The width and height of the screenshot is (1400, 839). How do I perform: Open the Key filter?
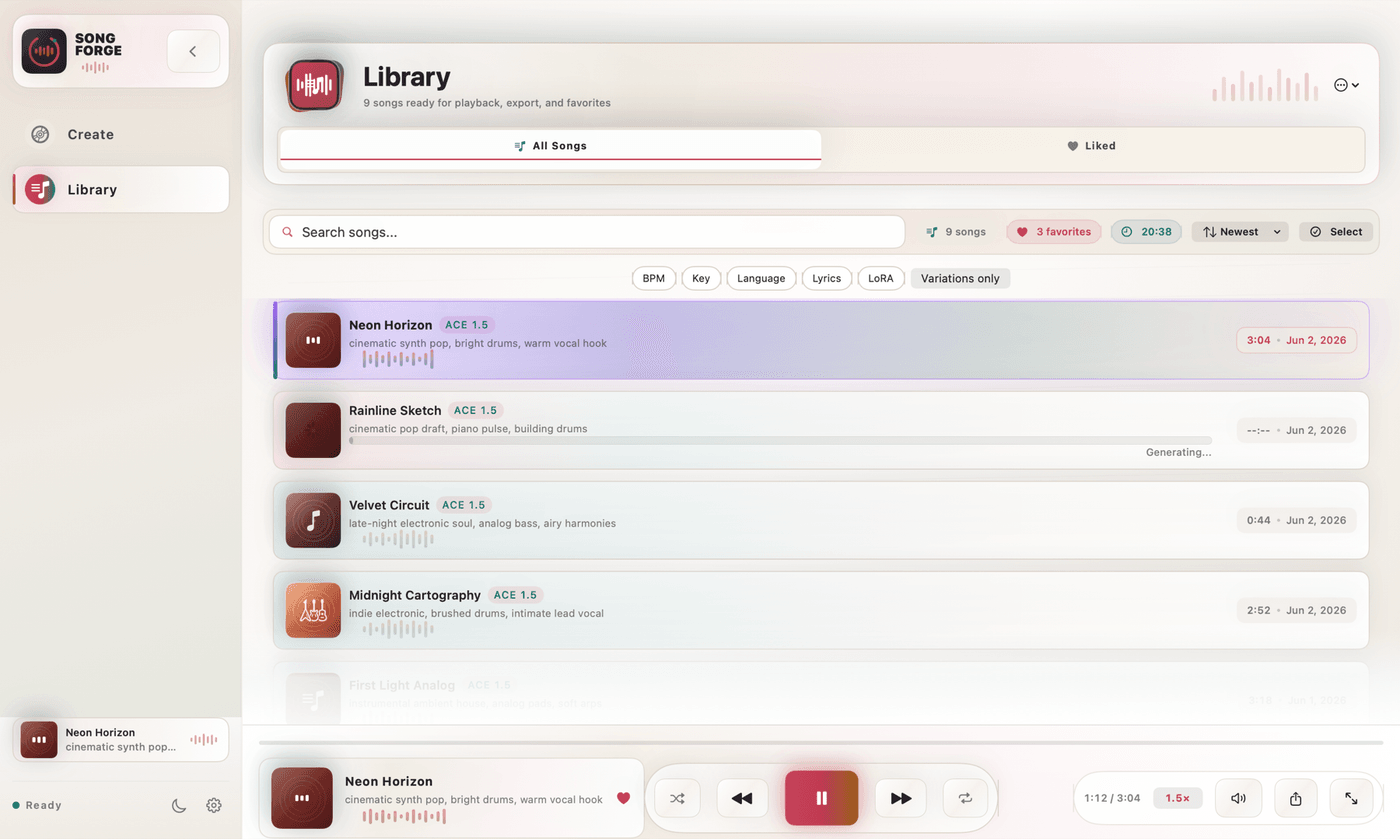coord(701,278)
